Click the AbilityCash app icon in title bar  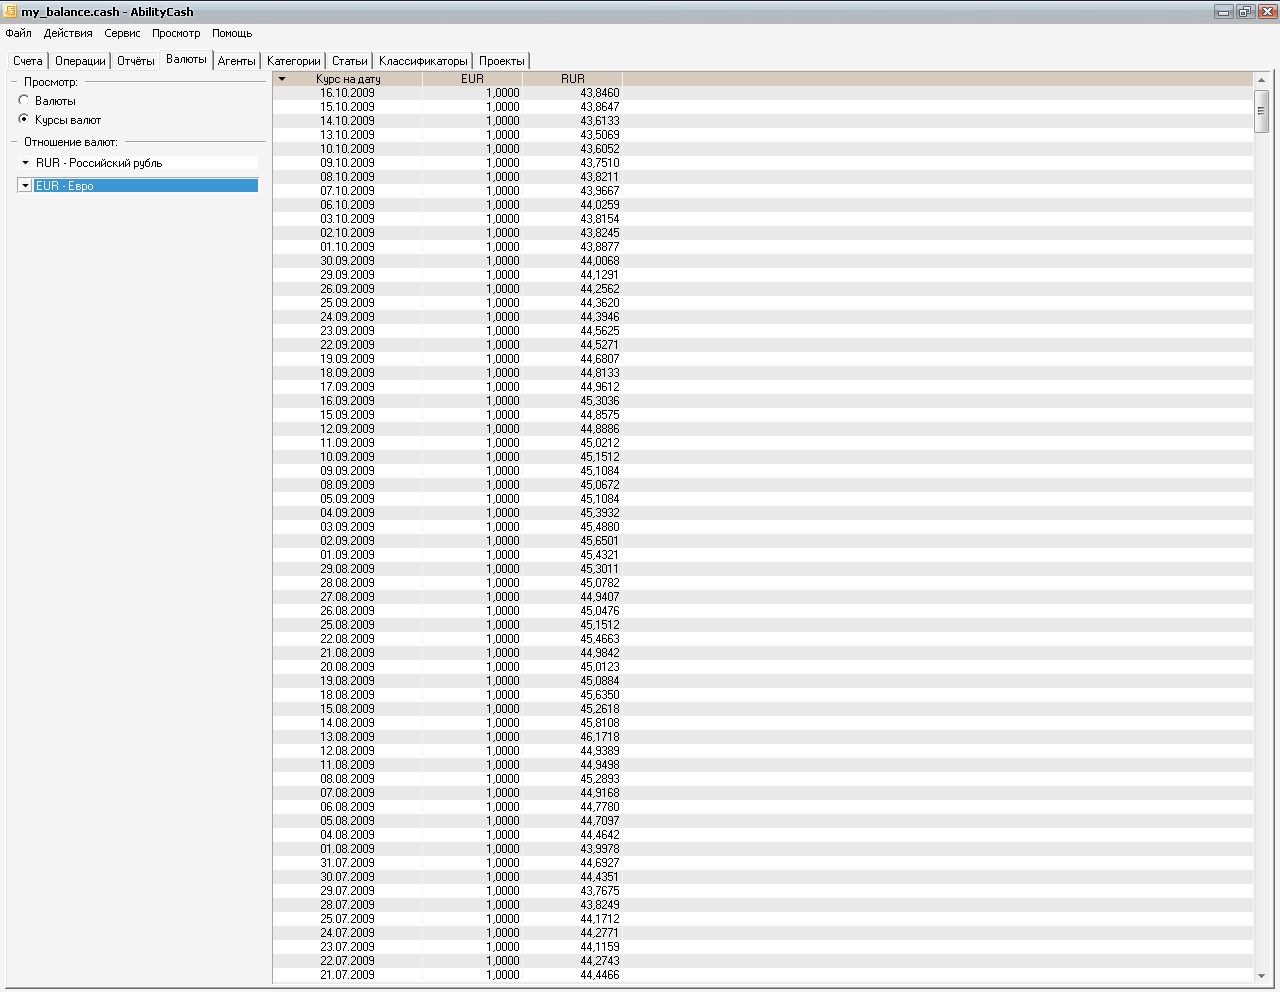pos(11,11)
